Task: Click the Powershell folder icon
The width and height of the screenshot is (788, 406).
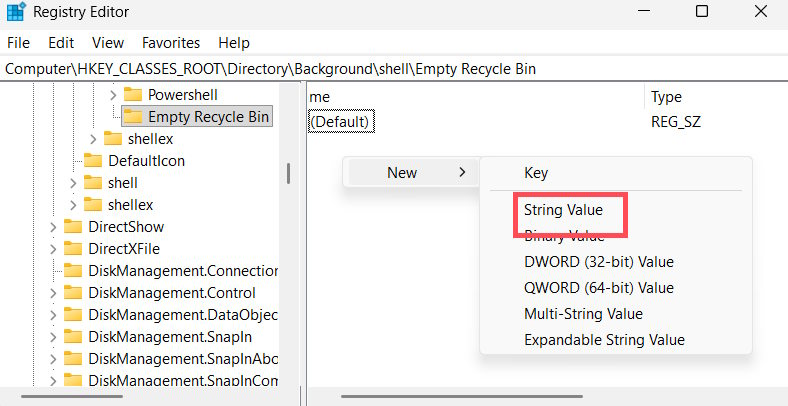Action: 133,94
